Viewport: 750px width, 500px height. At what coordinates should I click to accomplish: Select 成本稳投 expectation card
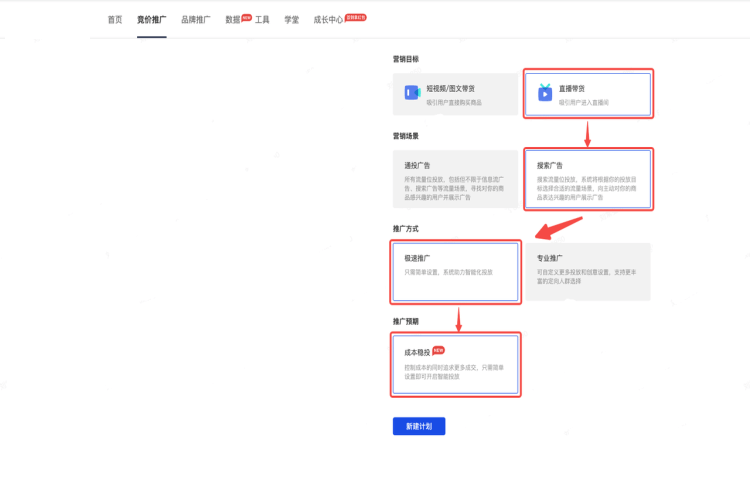click(455, 365)
